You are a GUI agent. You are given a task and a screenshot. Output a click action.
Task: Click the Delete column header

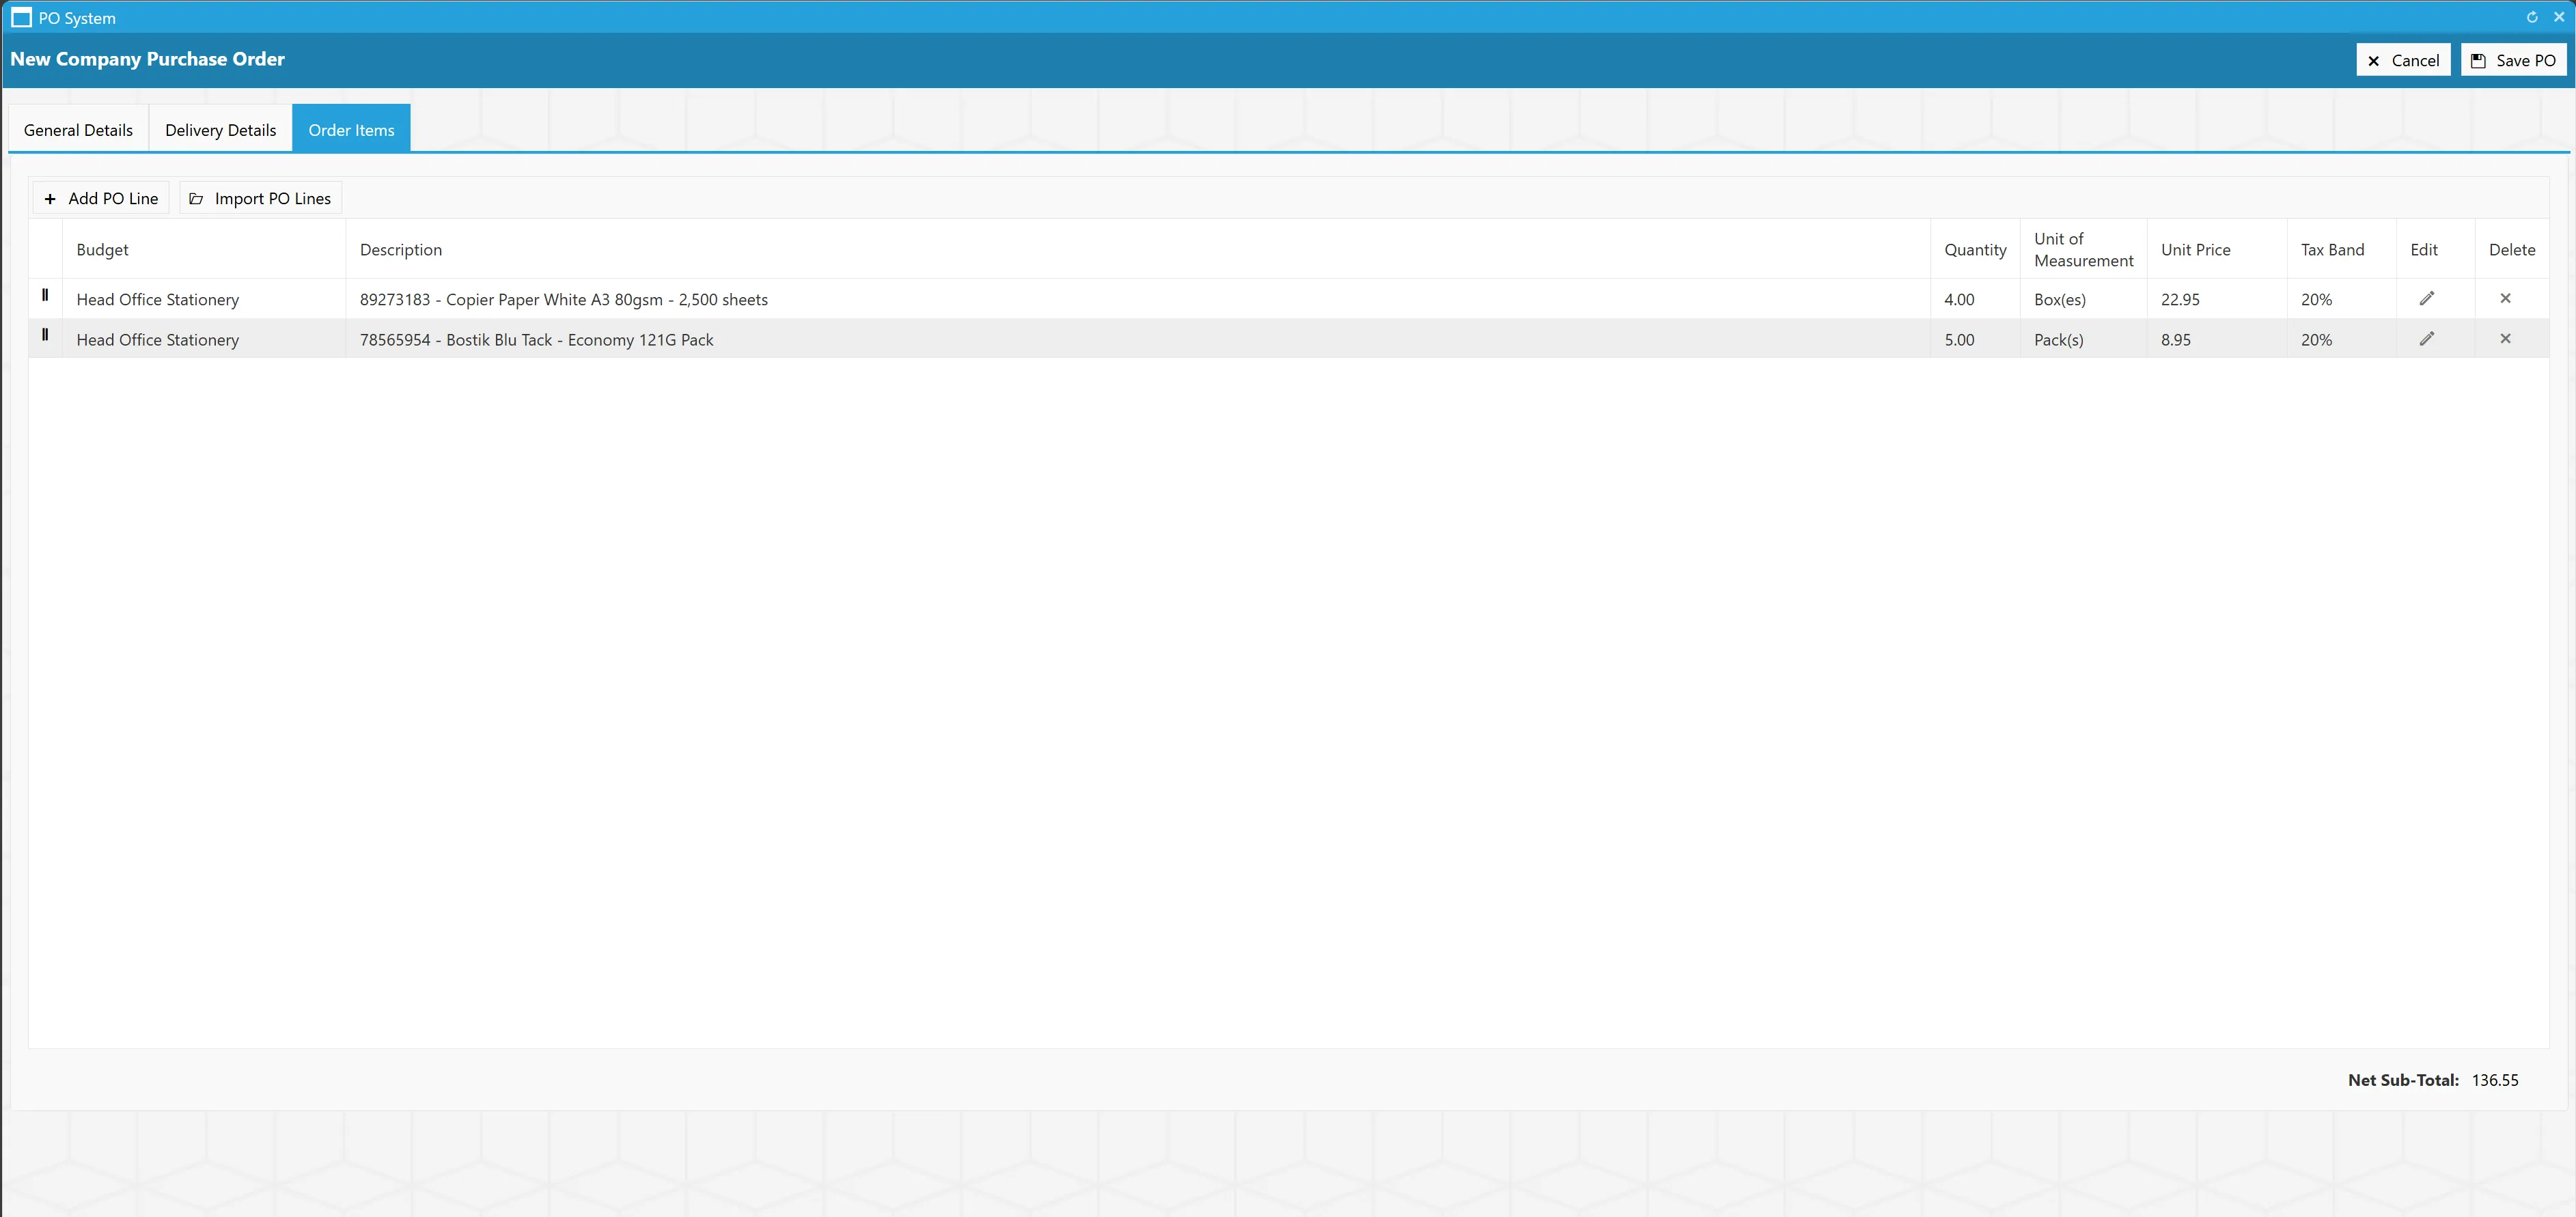pos(2512,249)
